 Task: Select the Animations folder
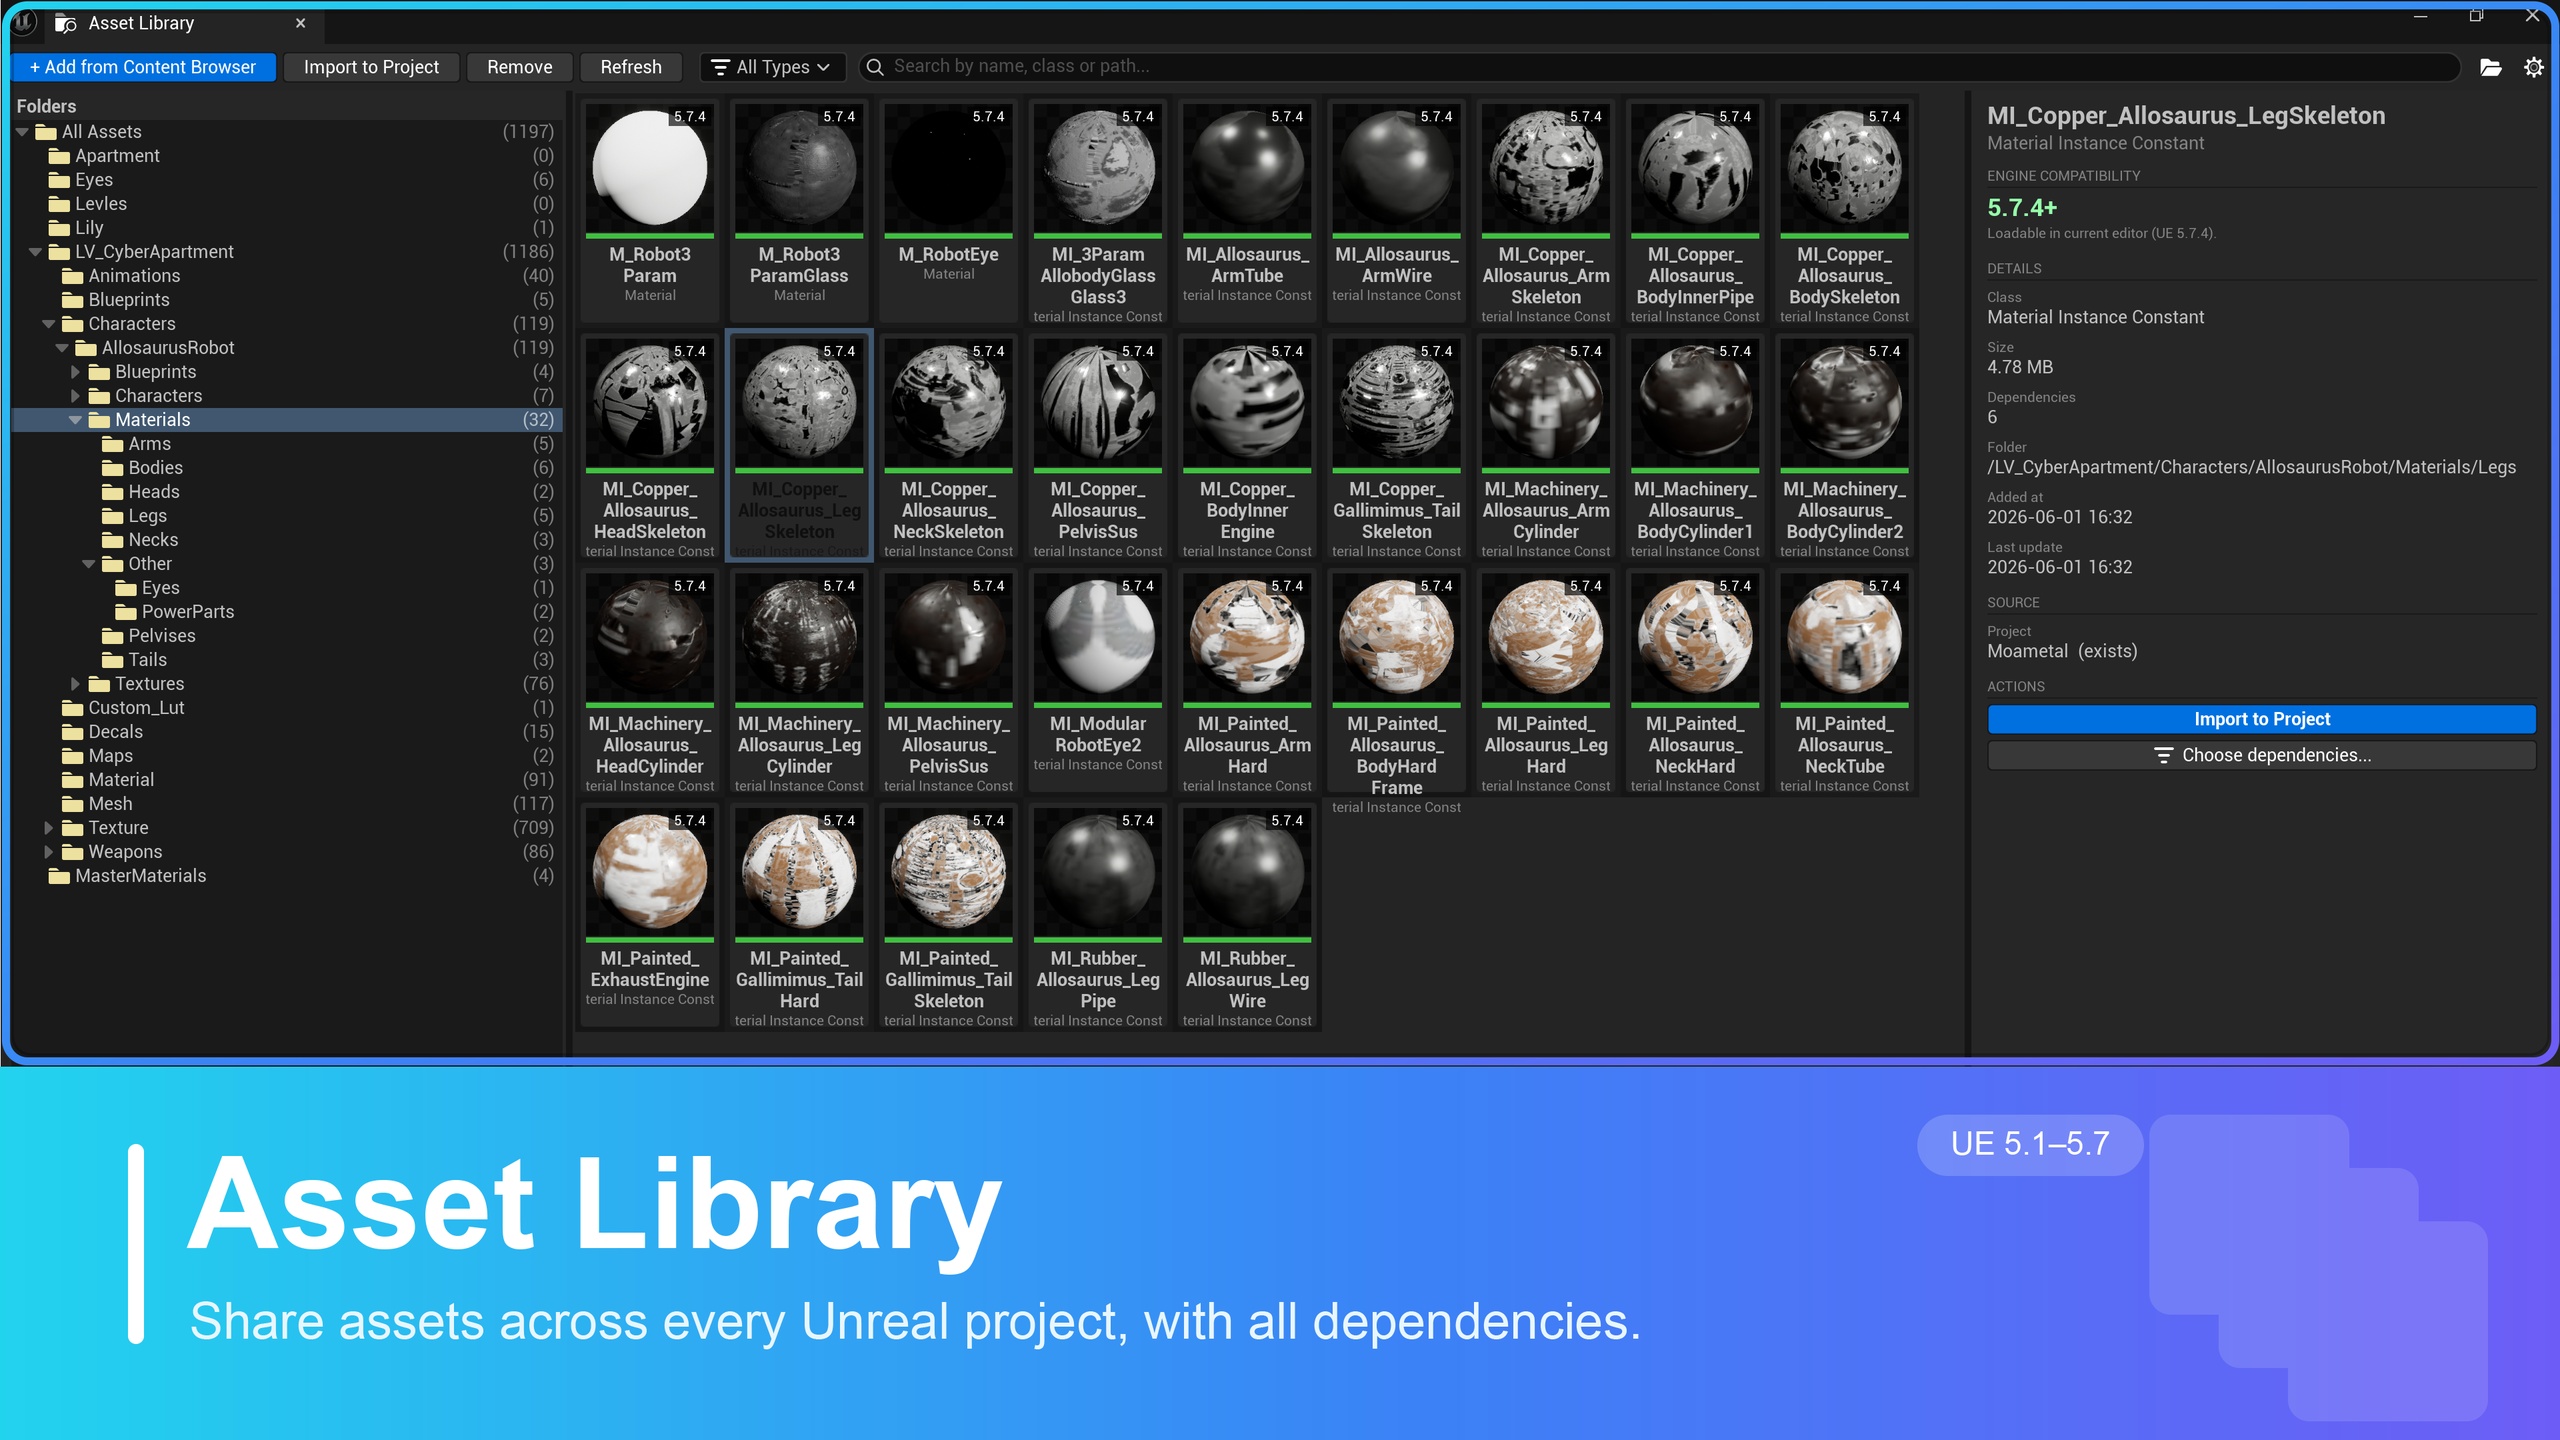pyautogui.click(x=288, y=276)
